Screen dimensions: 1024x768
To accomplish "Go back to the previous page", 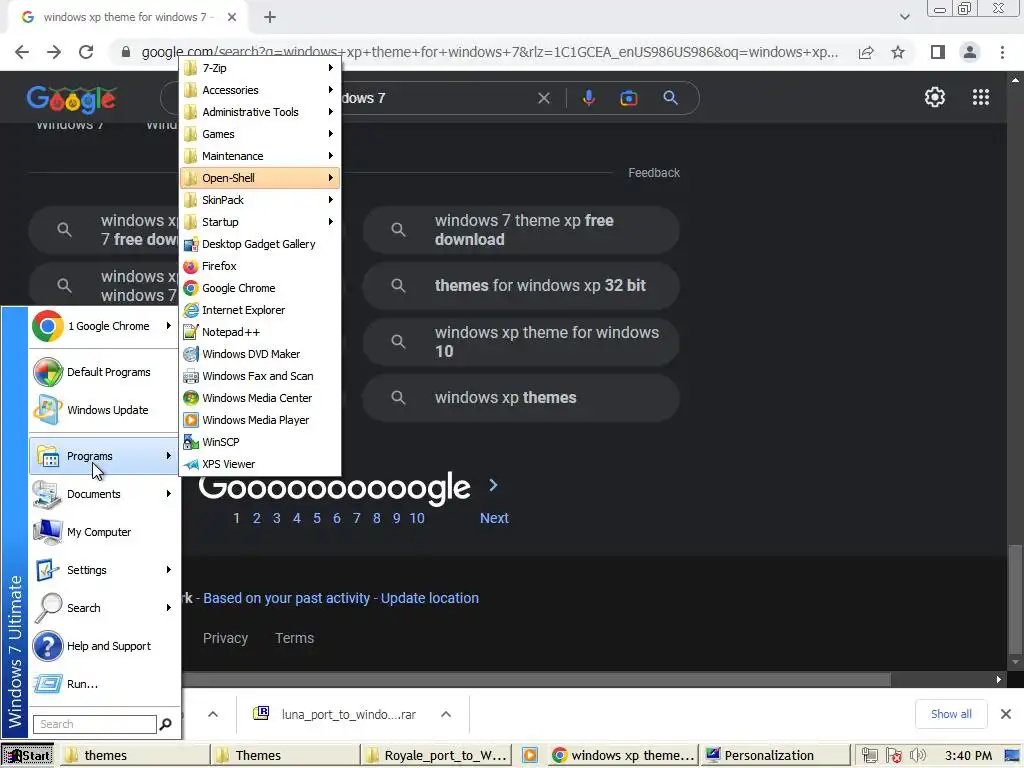I will 22,52.
